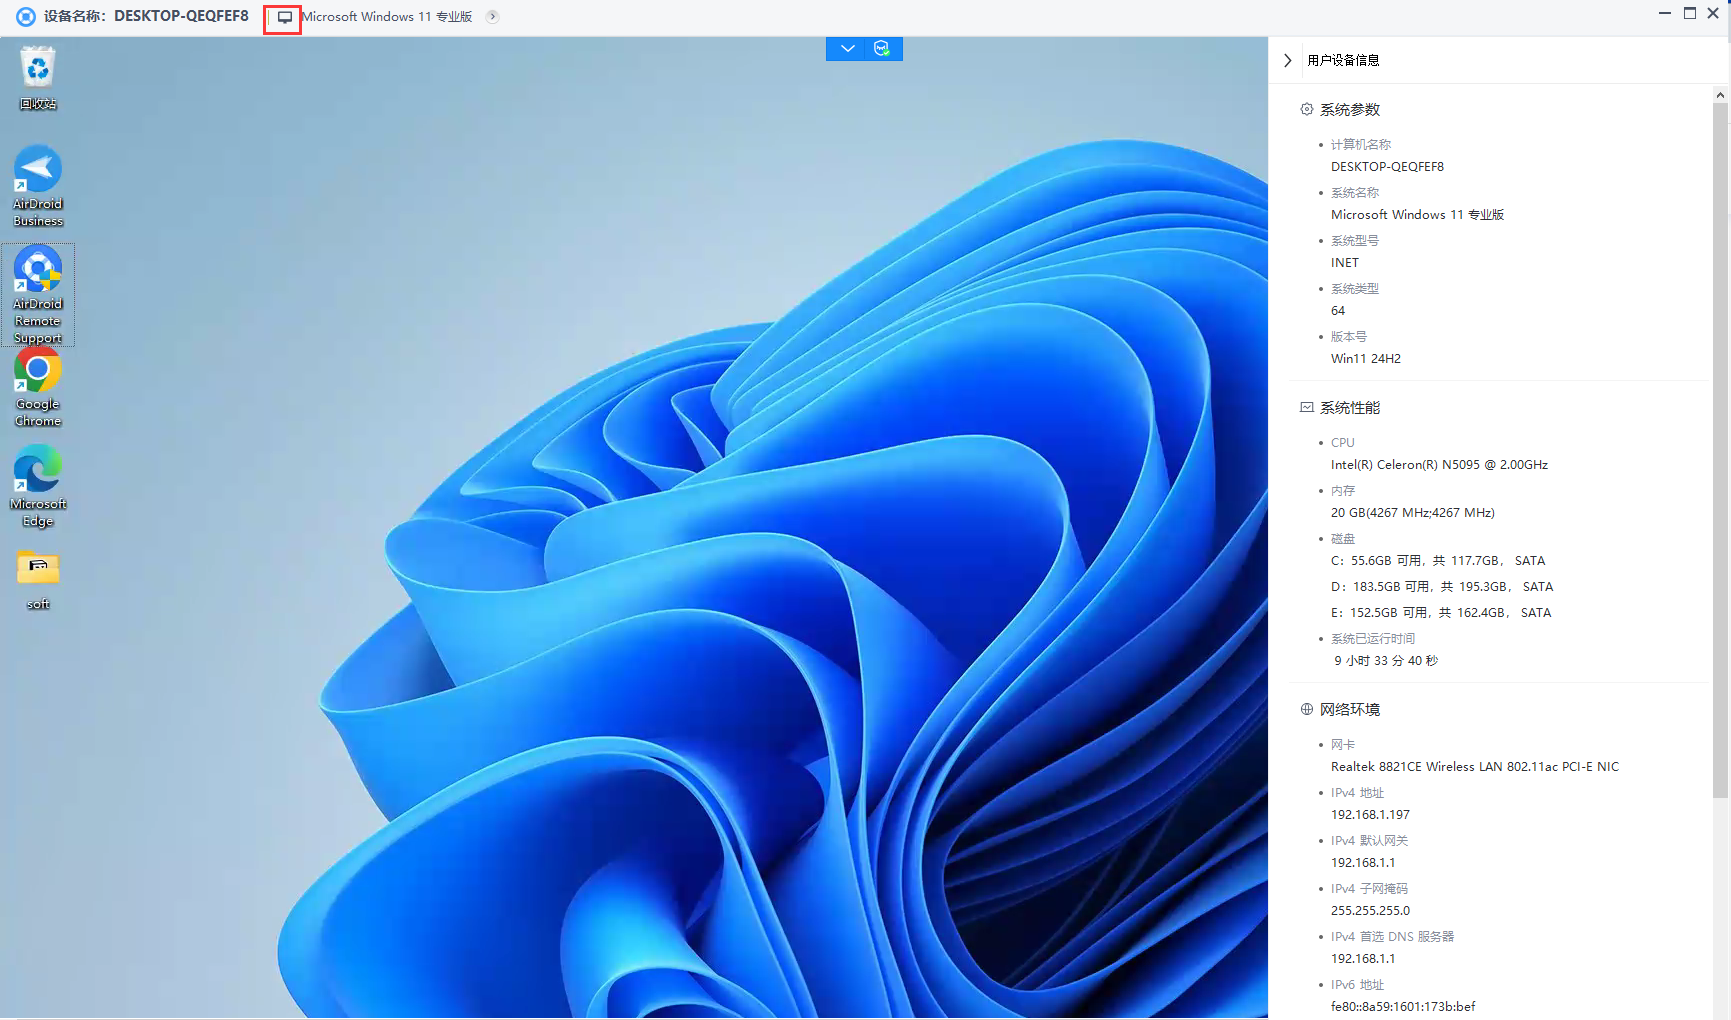Select the soft folder on desktop

[38, 580]
